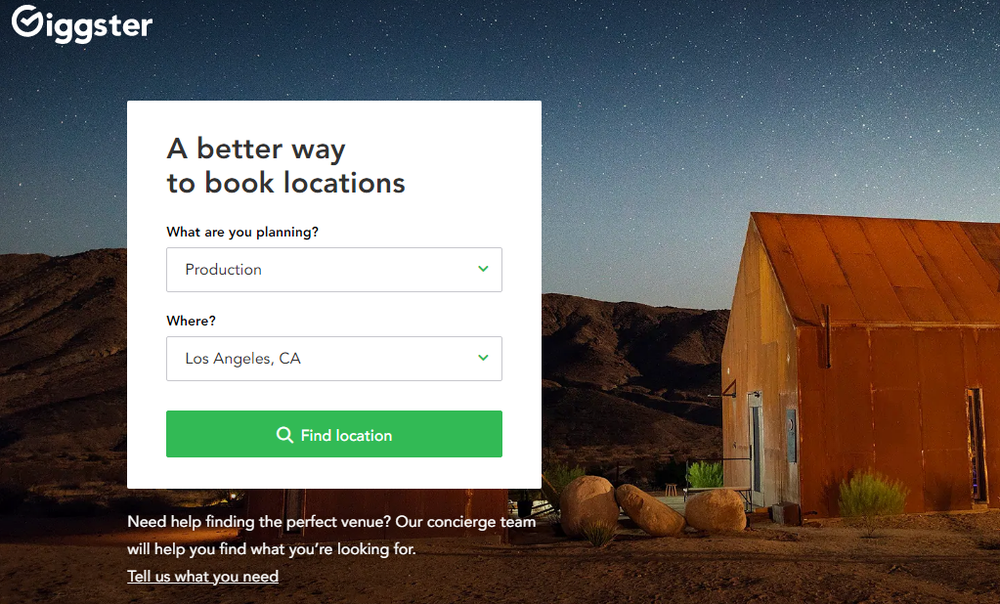The height and width of the screenshot is (604, 1000).
Task: Click the magnifying glass search icon
Action: coord(284,435)
